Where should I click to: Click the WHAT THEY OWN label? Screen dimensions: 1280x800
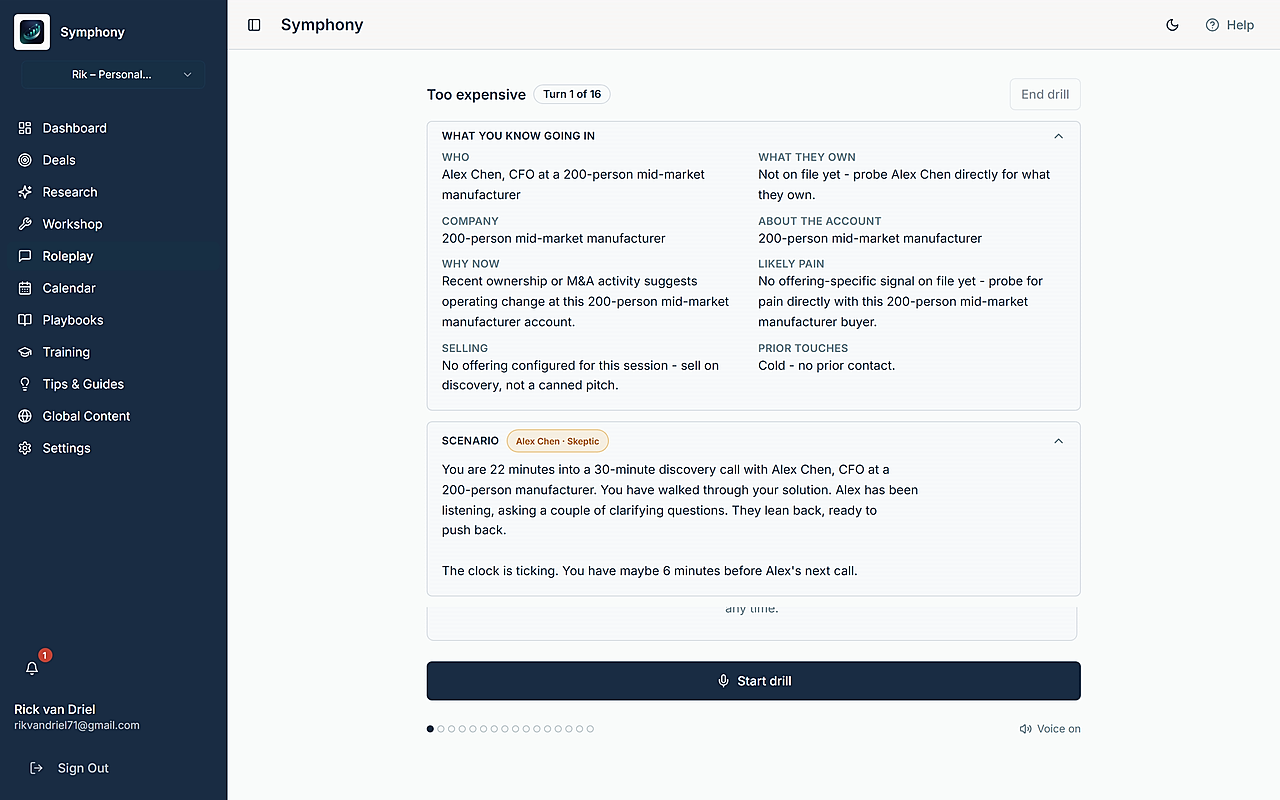coord(807,157)
